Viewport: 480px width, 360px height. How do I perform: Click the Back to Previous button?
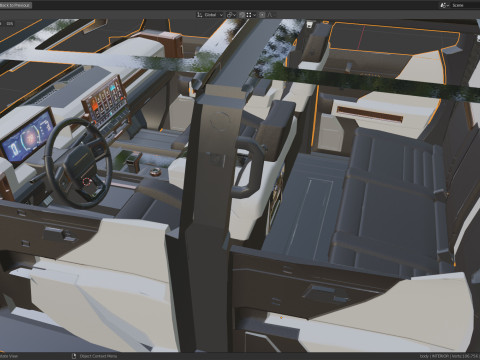point(15,5)
